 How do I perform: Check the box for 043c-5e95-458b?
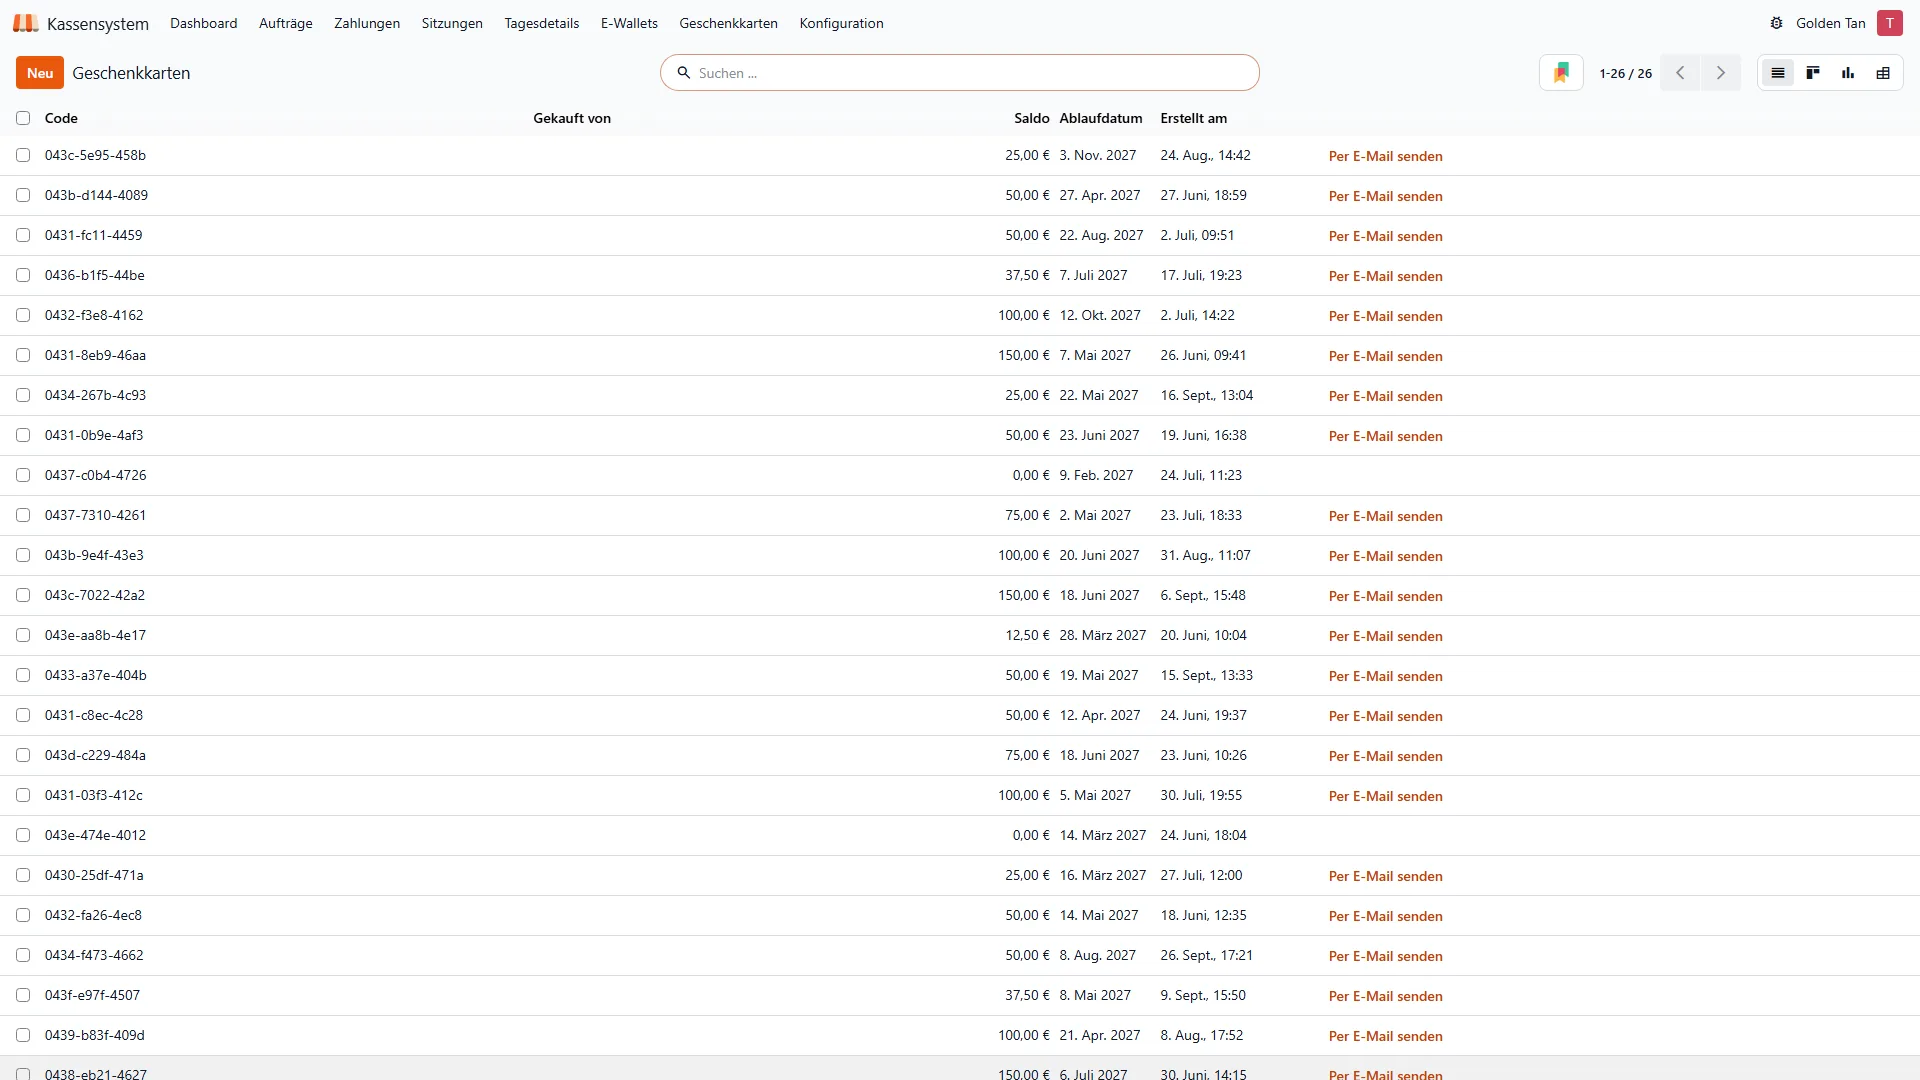(x=23, y=155)
